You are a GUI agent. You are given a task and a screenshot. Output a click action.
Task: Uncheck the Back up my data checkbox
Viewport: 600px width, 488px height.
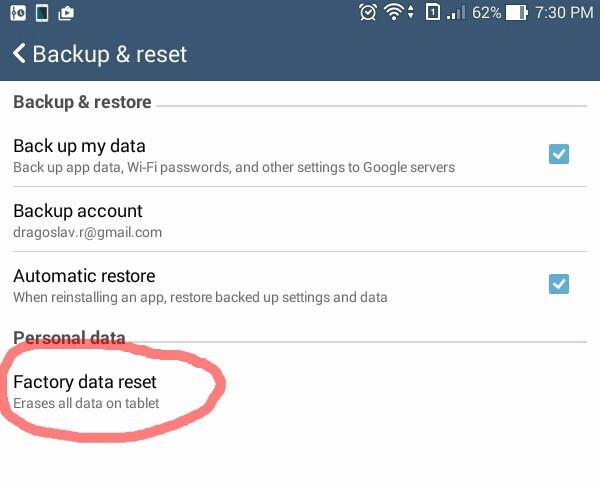tap(559, 154)
